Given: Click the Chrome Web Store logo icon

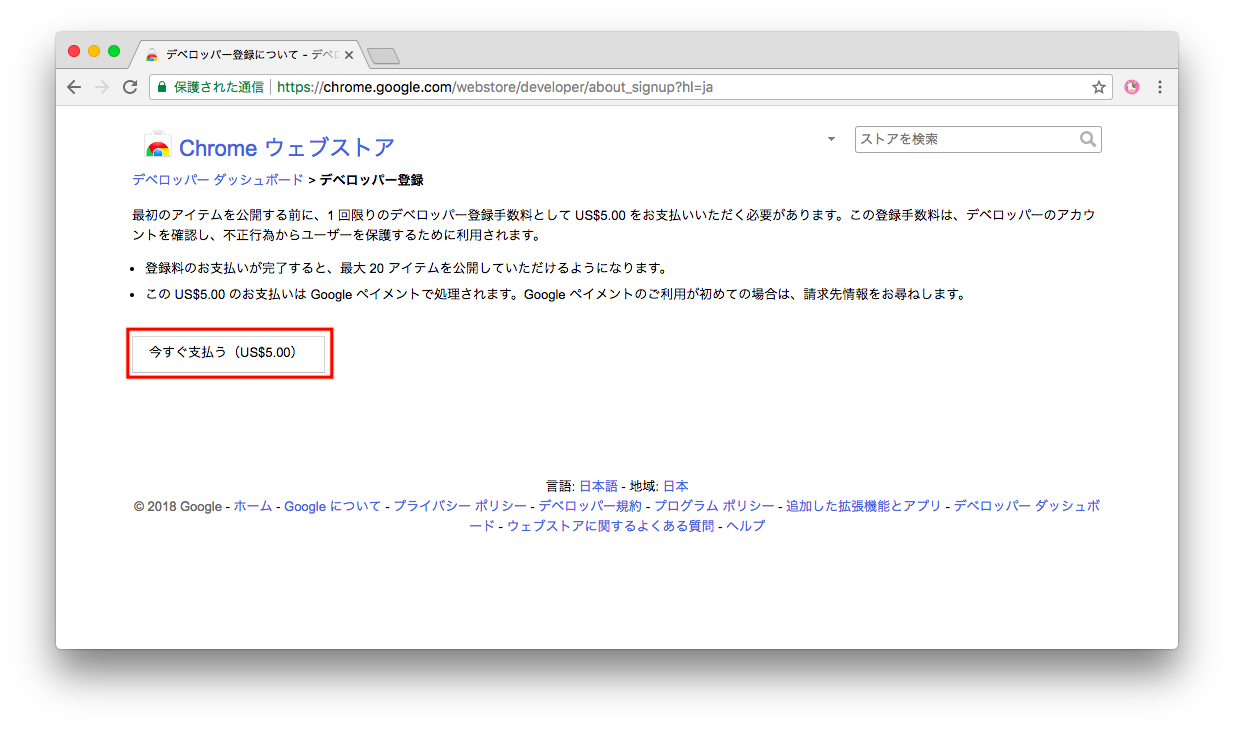Looking at the screenshot, I should (x=158, y=146).
